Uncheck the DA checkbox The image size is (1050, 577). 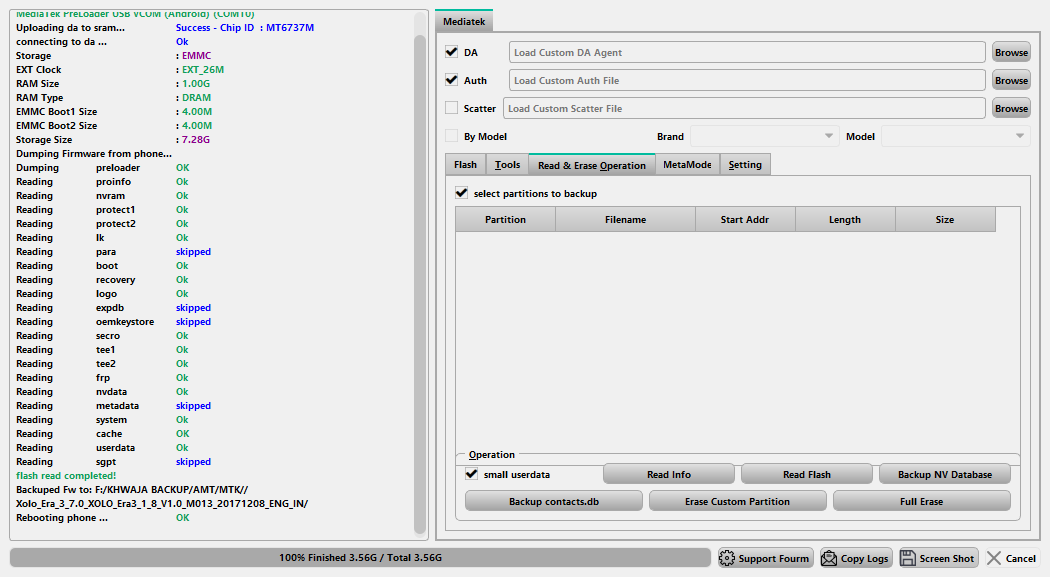[x=451, y=52]
